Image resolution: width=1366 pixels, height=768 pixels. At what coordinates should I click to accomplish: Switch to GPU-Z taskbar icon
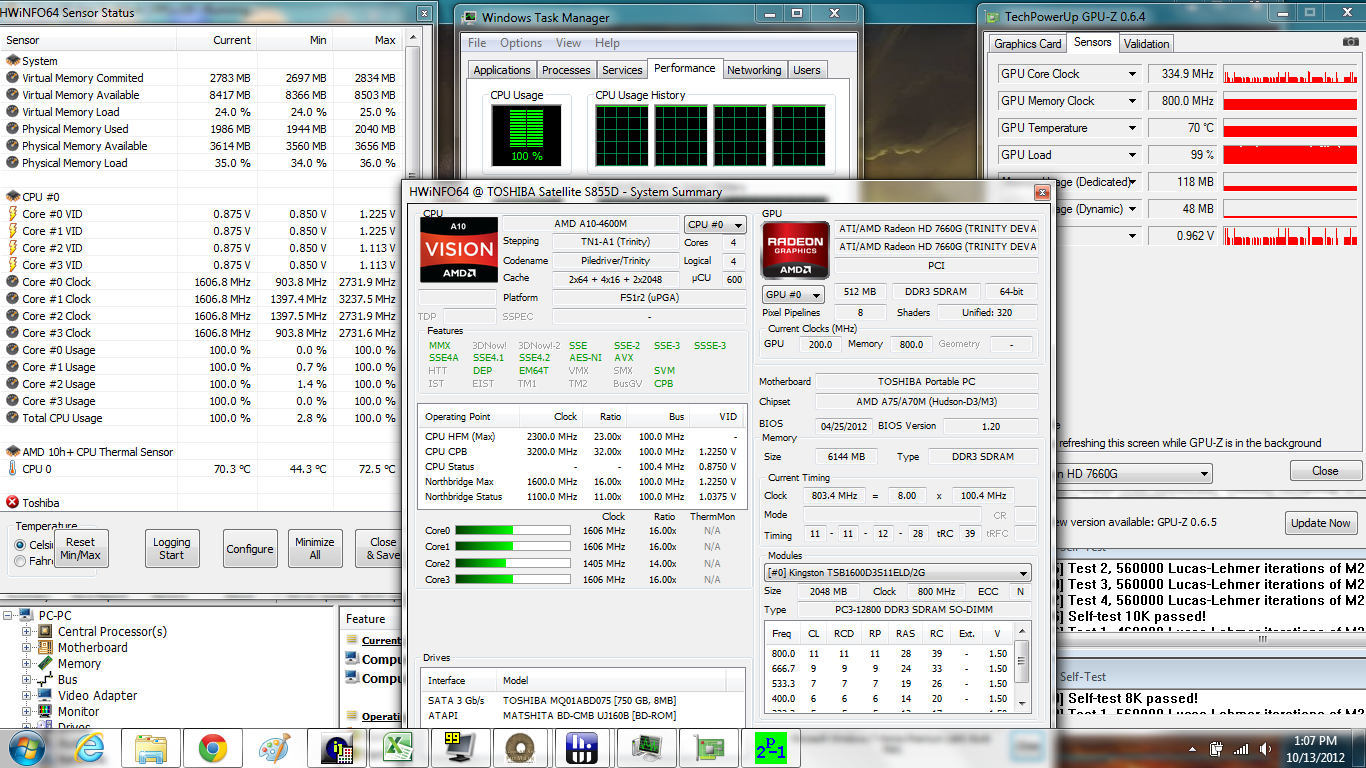tap(709, 747)
